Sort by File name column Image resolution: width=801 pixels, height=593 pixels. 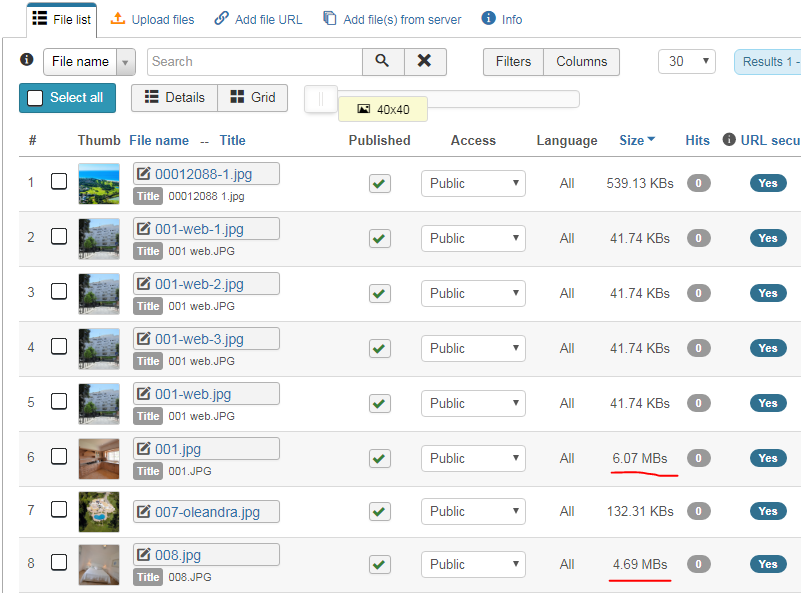[x=159, y=140]
